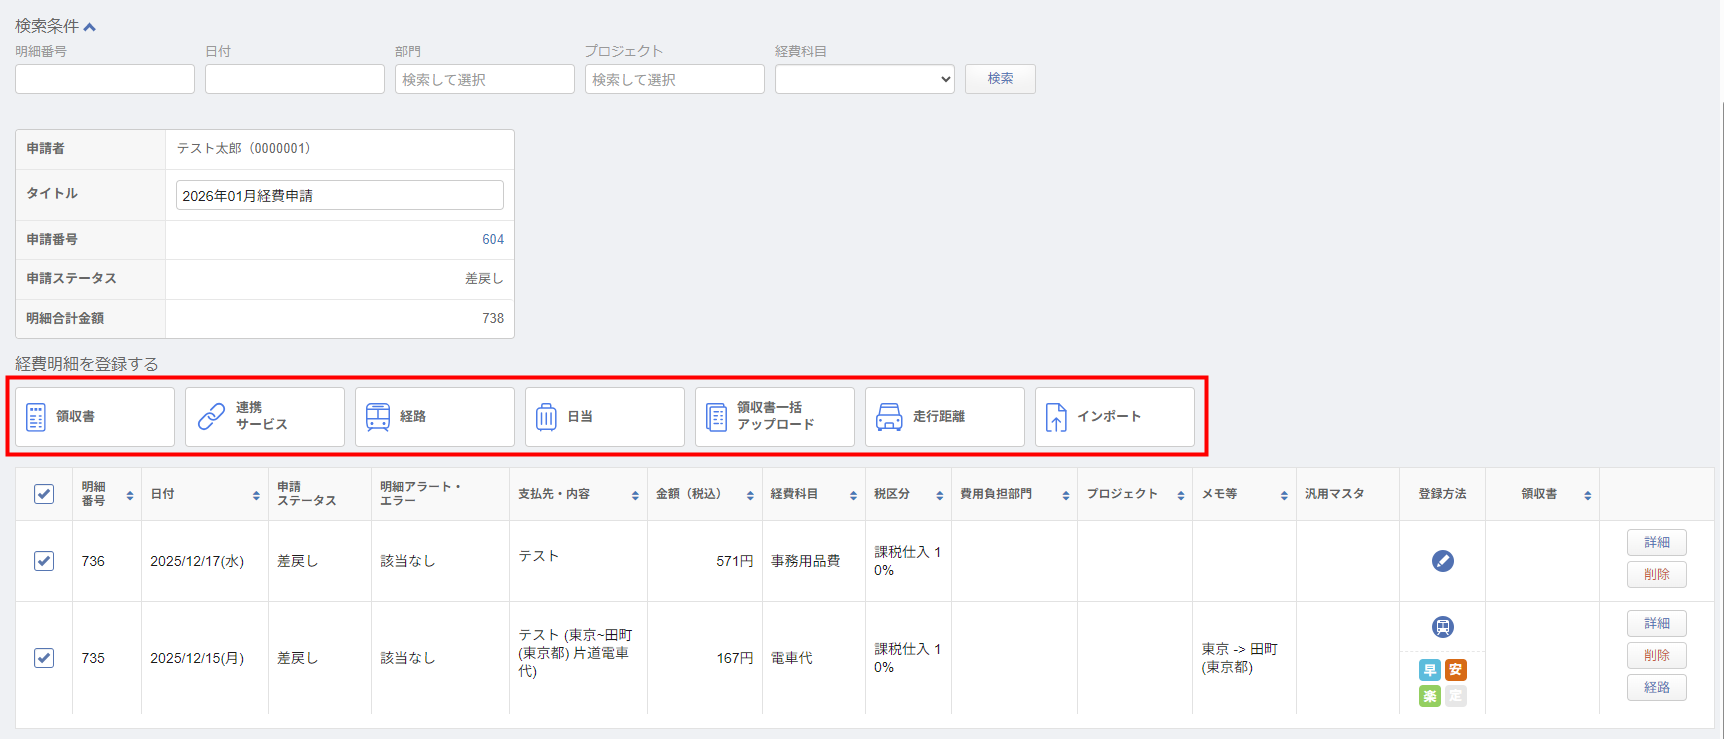Click the インポート import file icon
The width and height of the screenshot is (1724, 739).
[1056, 417]
